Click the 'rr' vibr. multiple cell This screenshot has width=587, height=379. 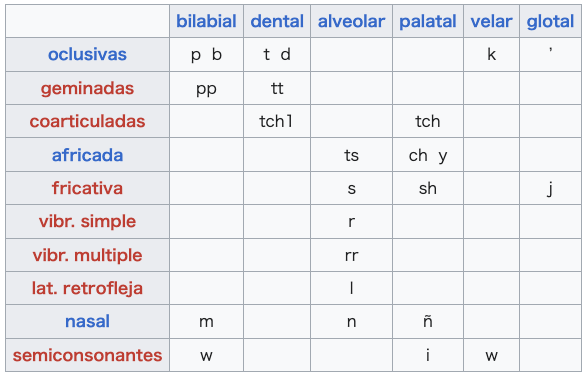[351, 255]
